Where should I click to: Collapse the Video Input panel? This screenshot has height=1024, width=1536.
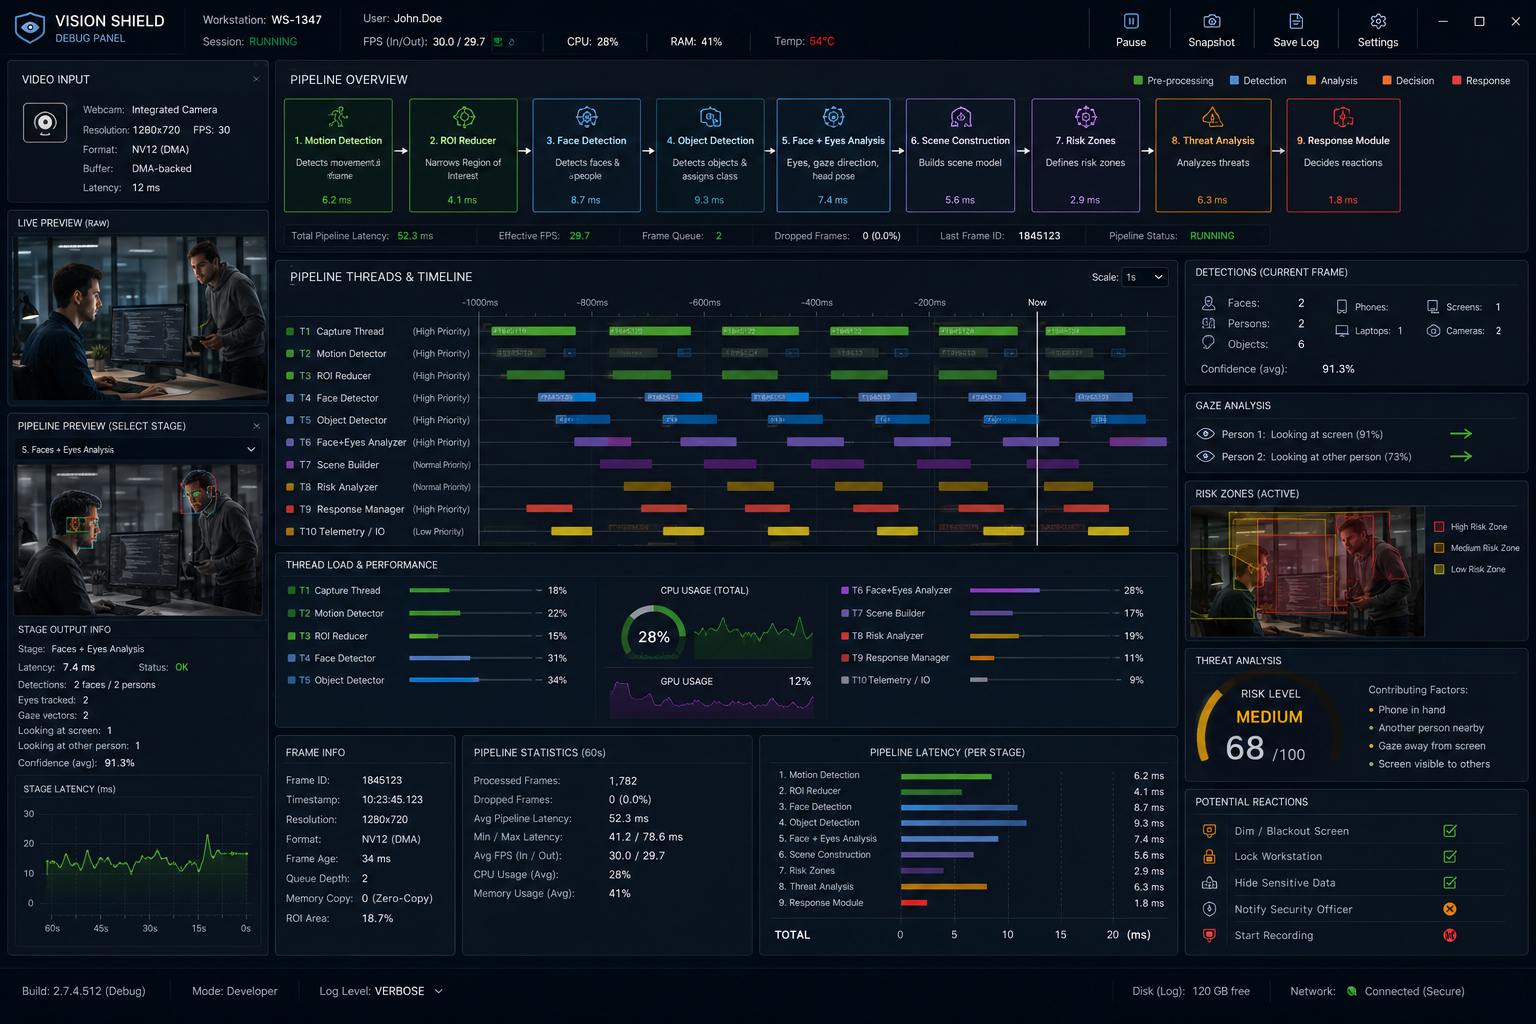click(256, 79)
